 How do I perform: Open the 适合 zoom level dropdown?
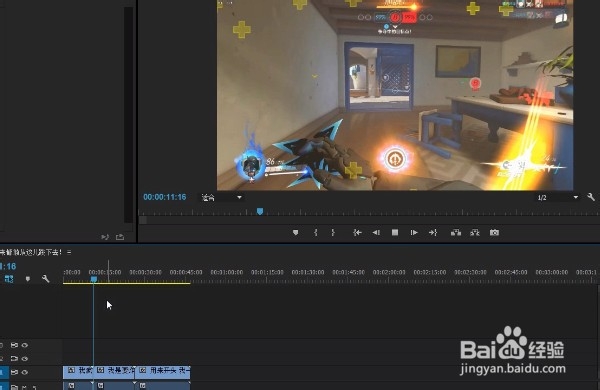coord(222,197)
